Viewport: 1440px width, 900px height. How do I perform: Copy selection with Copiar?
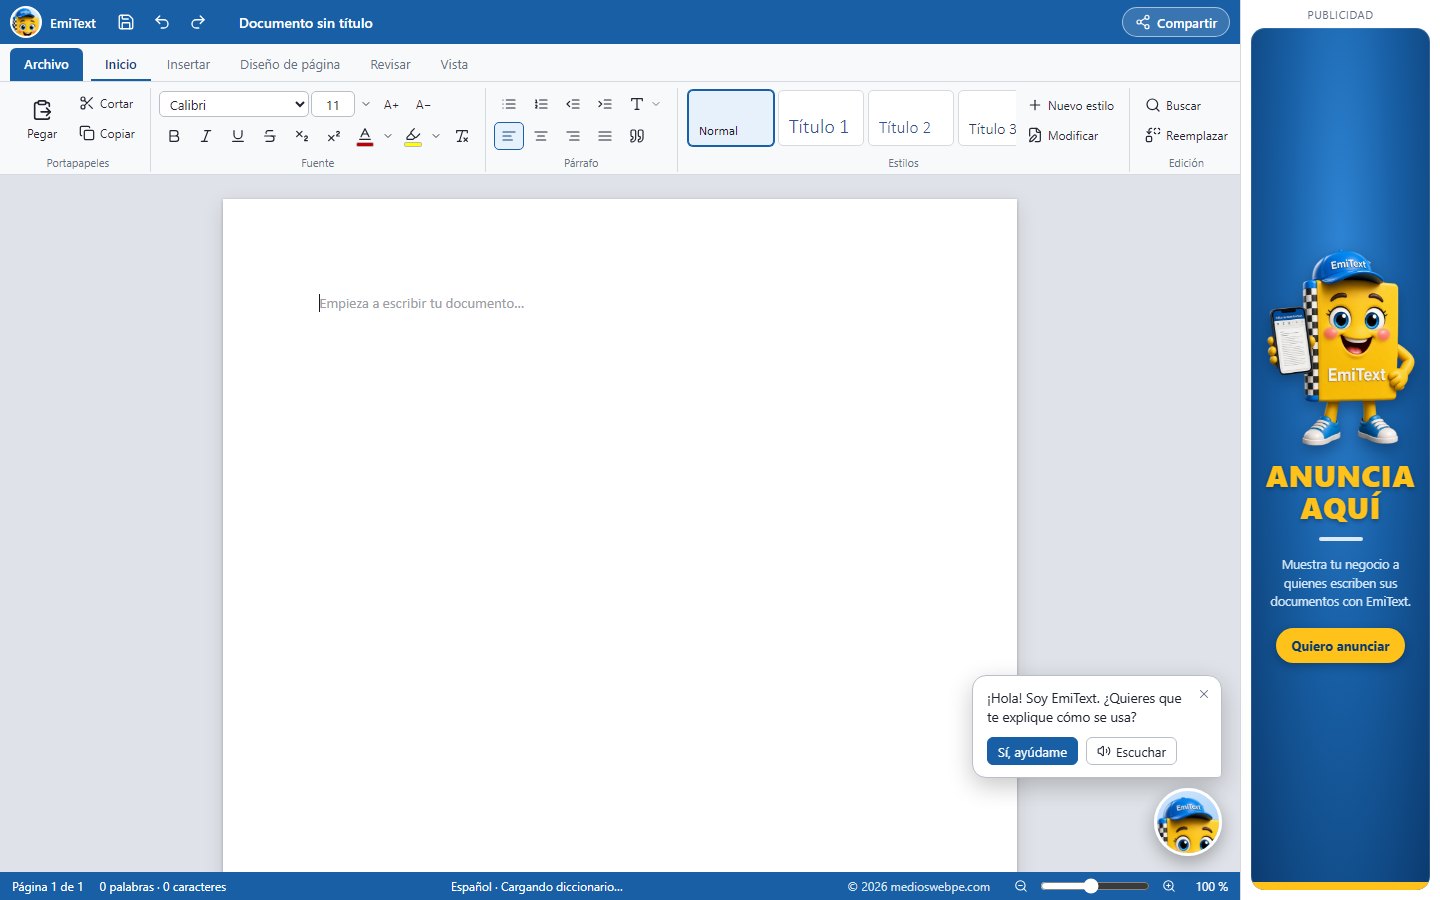[x=107, y=134]
